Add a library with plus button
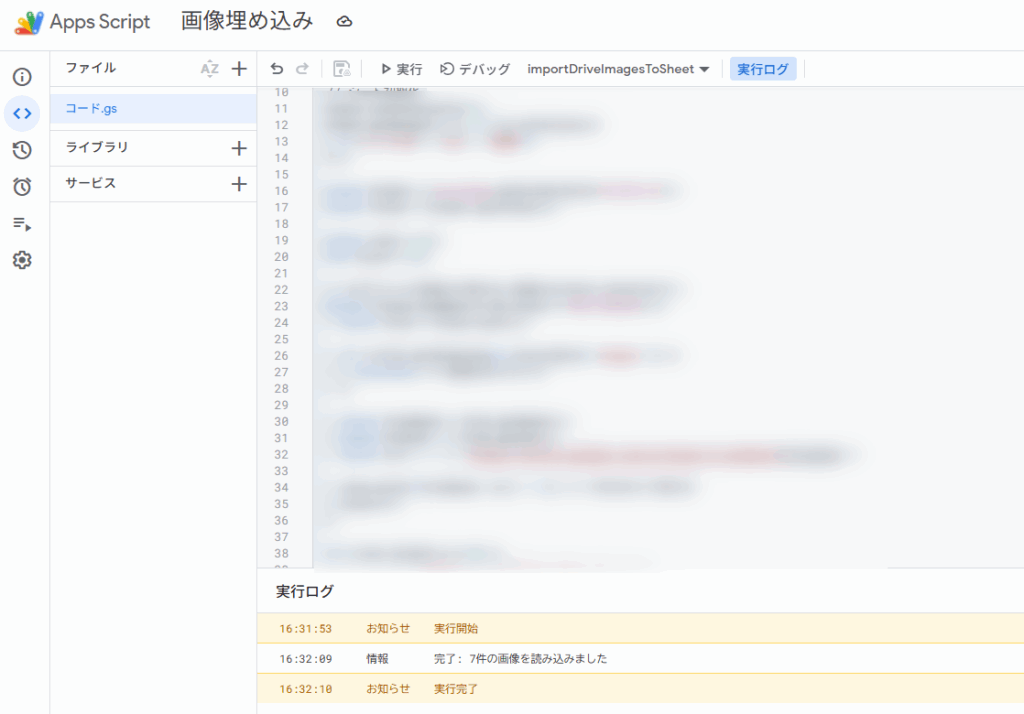Screen dimensions: 1024x714 [239, 148]
